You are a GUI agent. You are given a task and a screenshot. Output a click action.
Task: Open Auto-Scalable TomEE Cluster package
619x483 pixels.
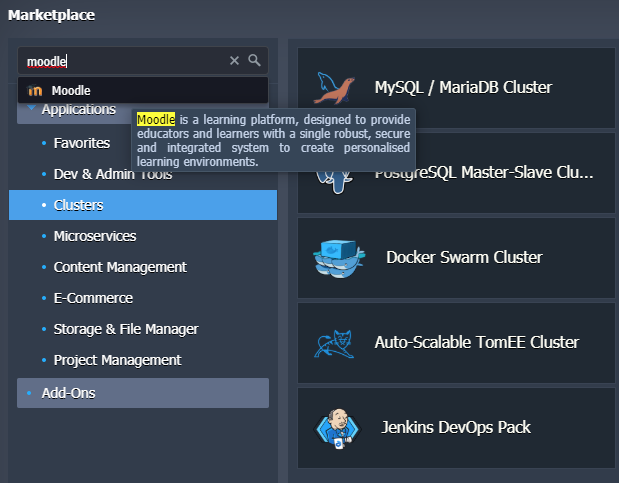pyautogui.click(x=456, y=343)
